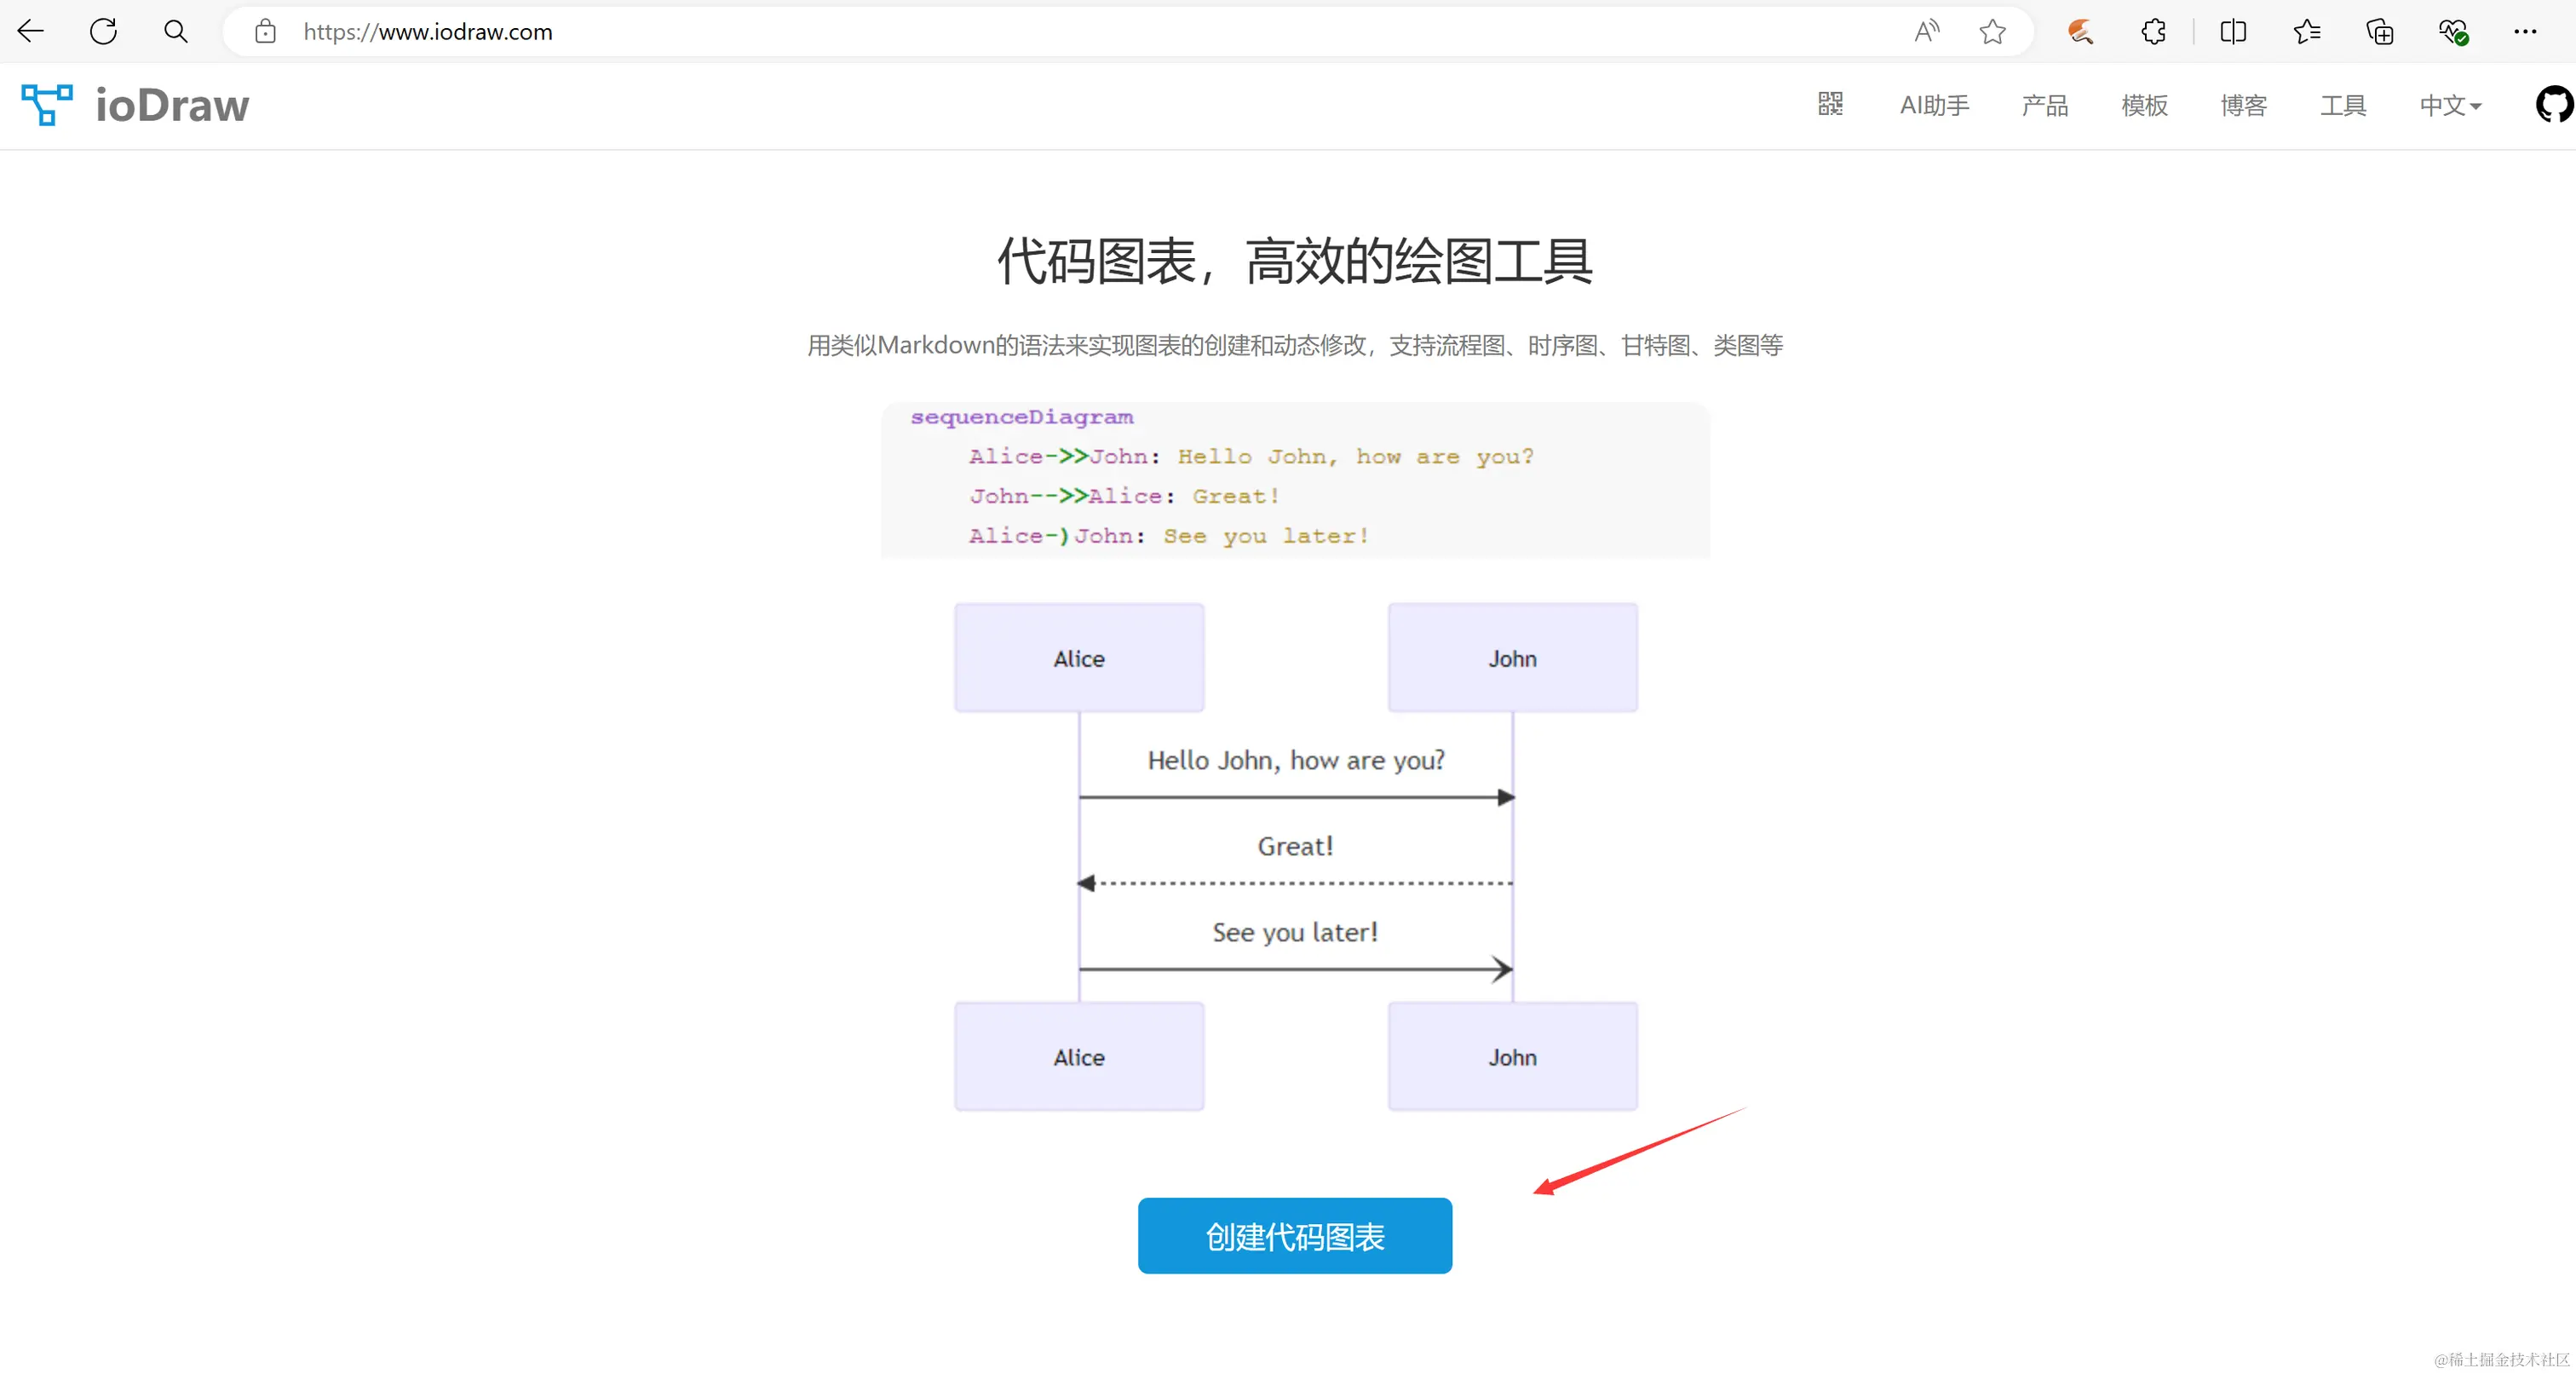Click the 创建代码图表 button
The height and width of the screenshot is (1374, 2576).
coord(1294,1236)
